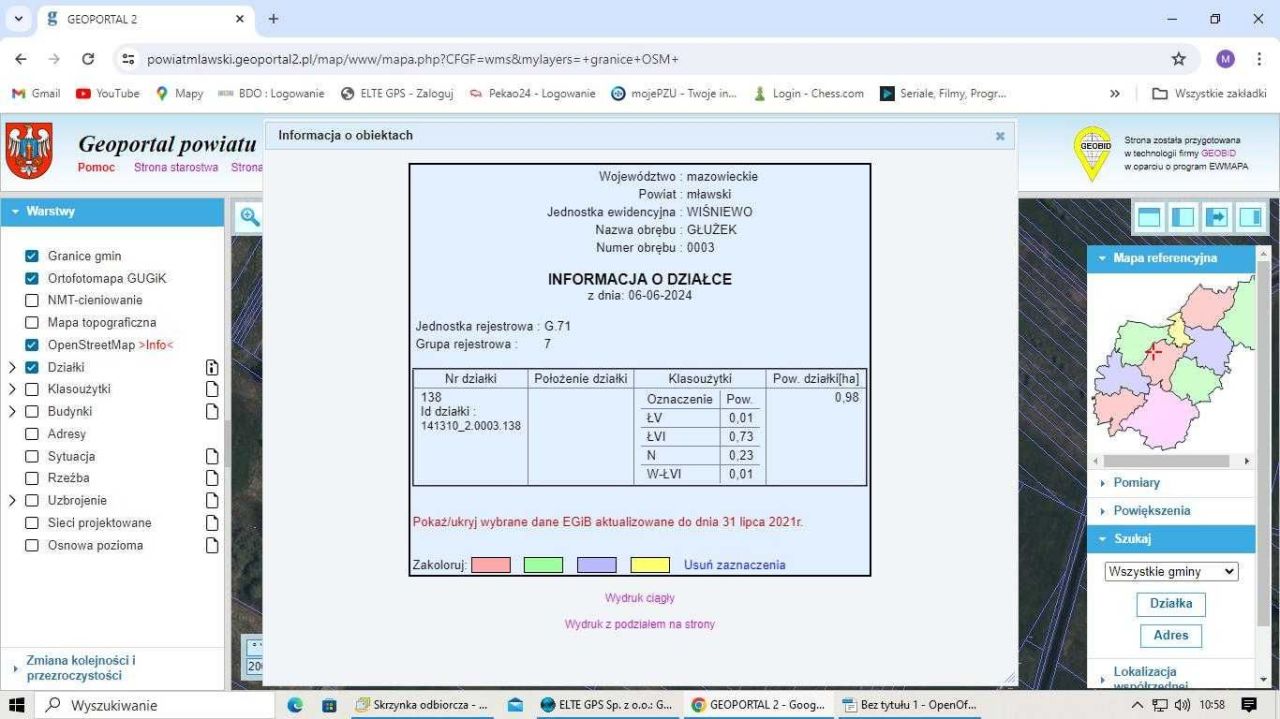Expand the Pomiary section
Screen dimensions: 1280x719
[1136, 482]
